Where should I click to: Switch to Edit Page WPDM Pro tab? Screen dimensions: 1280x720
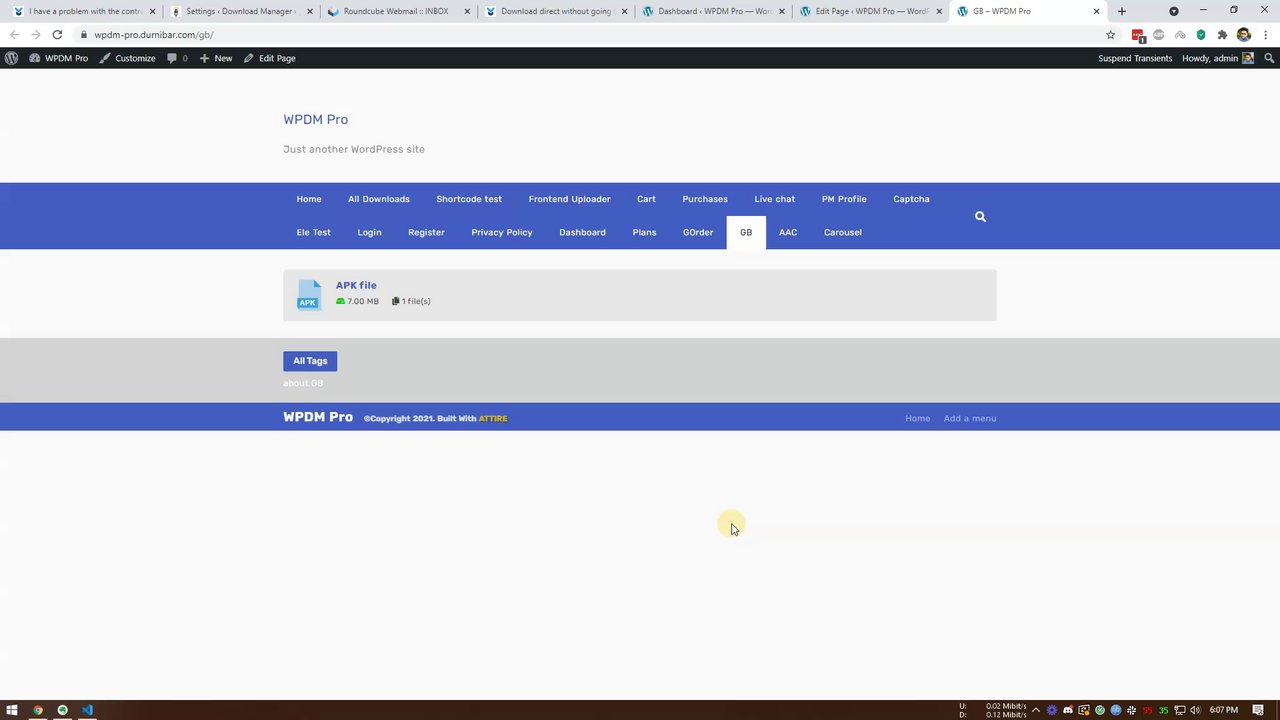coord(870,11)
